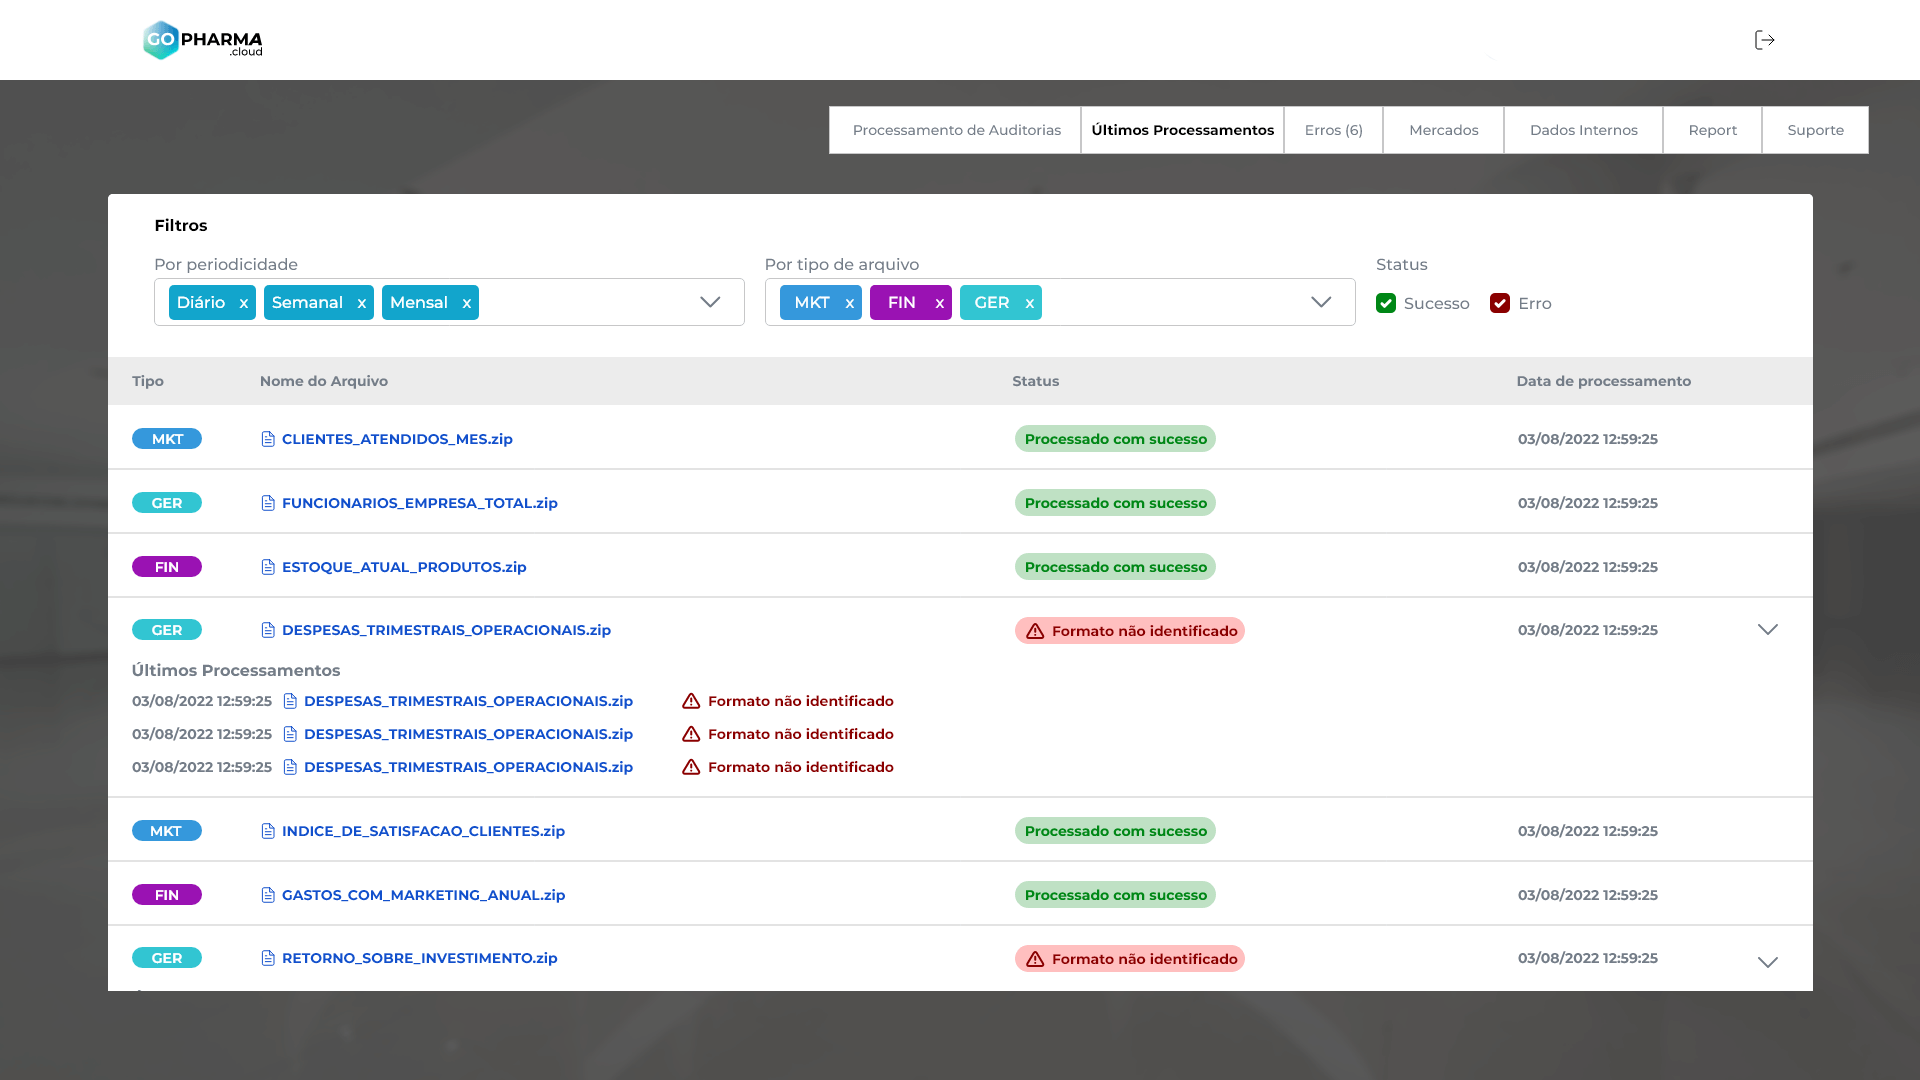Click the Últimos Processamentos sub-heading
The image size is (1920, 1080).
[x=236, y=670]
